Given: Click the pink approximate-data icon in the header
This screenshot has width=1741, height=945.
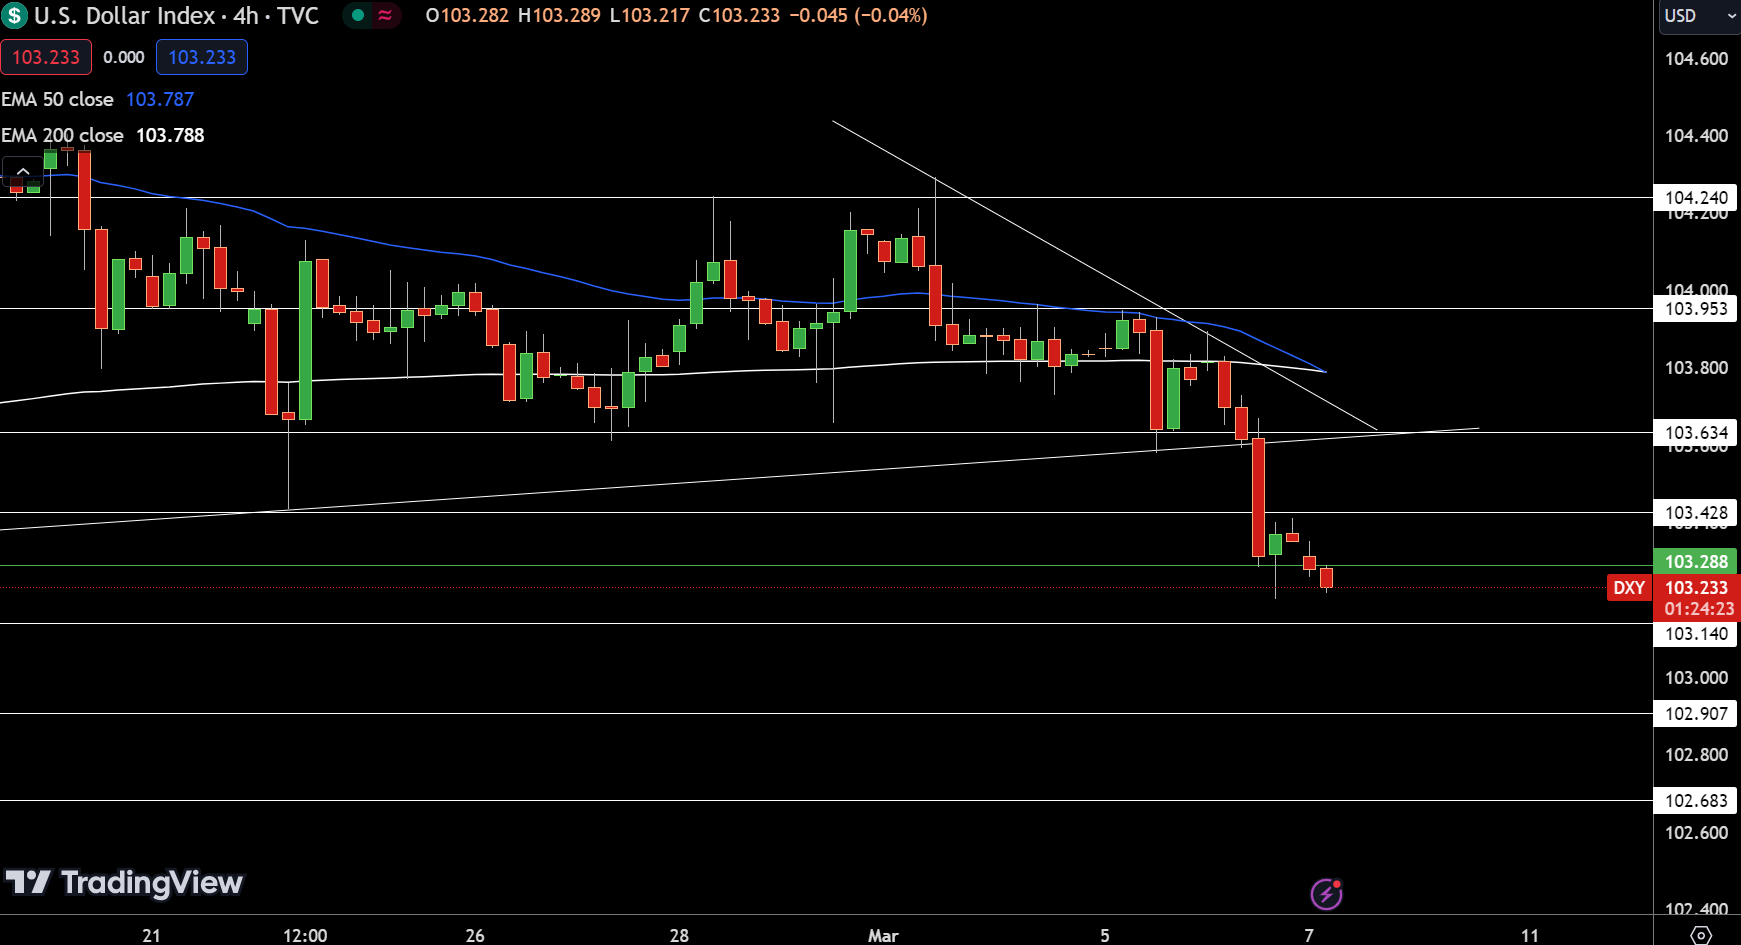Looking at the screenshot, I should (x=384, y=16).
